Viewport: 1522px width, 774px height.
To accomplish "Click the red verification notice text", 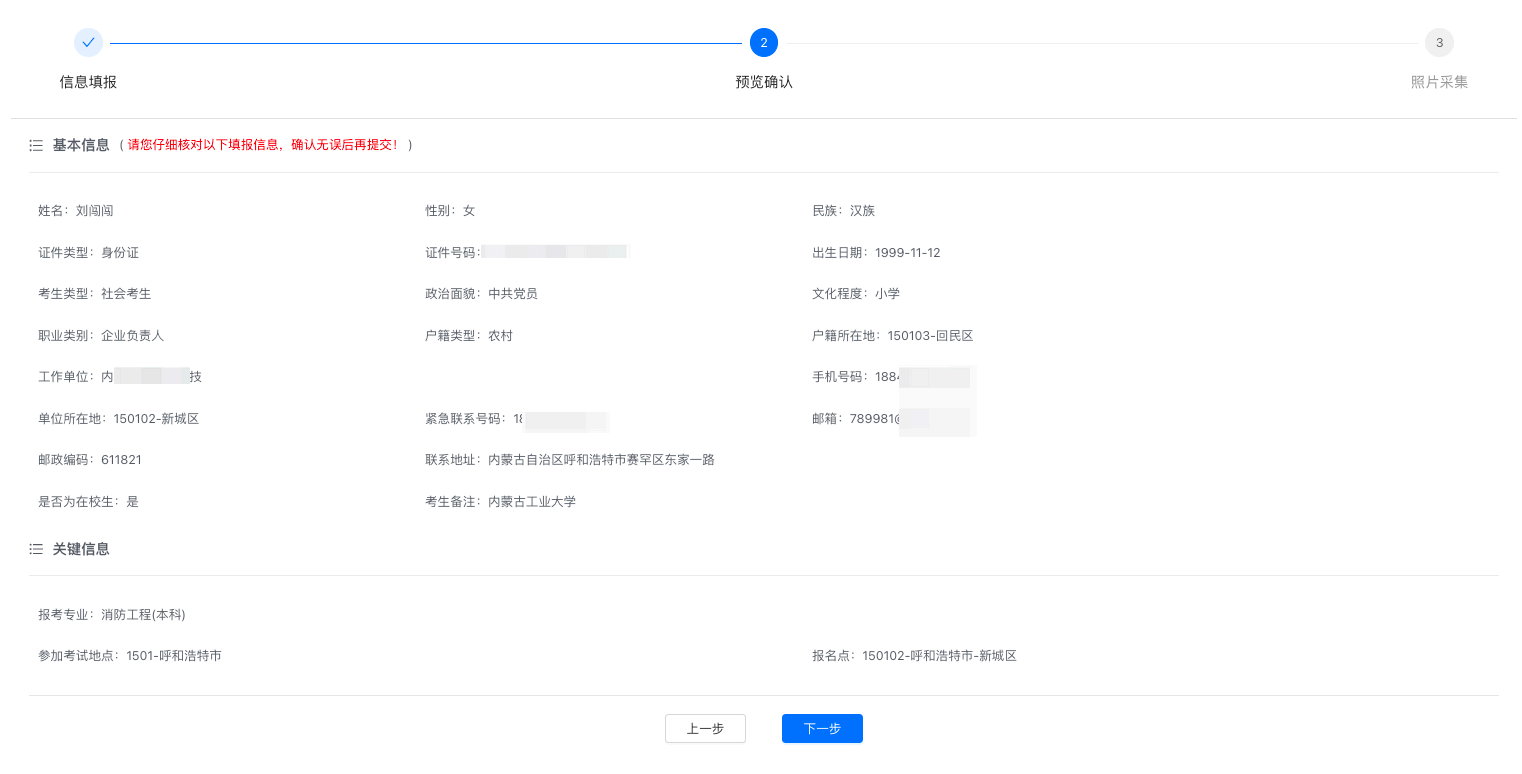I will tap(263, 145).
